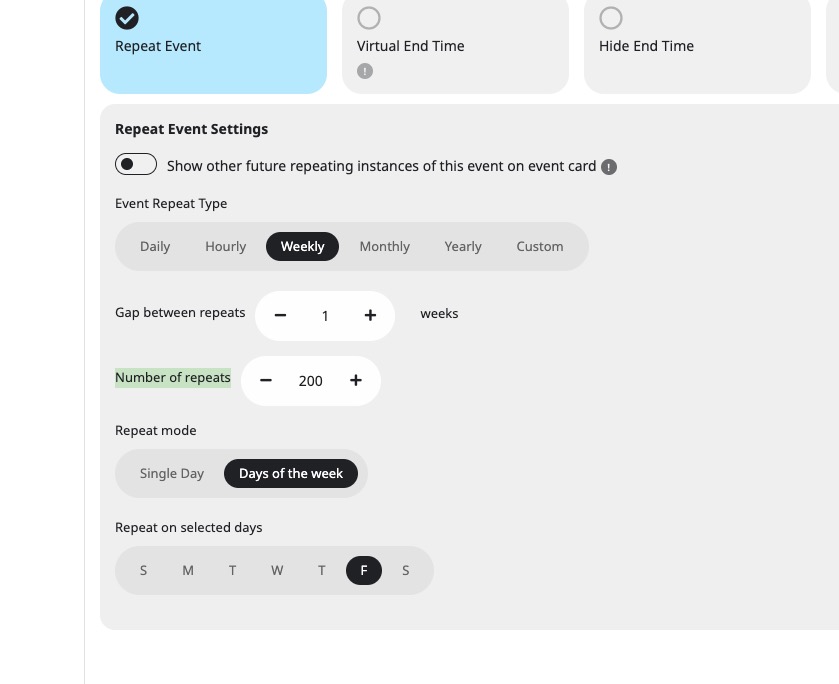
Task: Choose the Yearly repeat type
Action: point(463,247)
